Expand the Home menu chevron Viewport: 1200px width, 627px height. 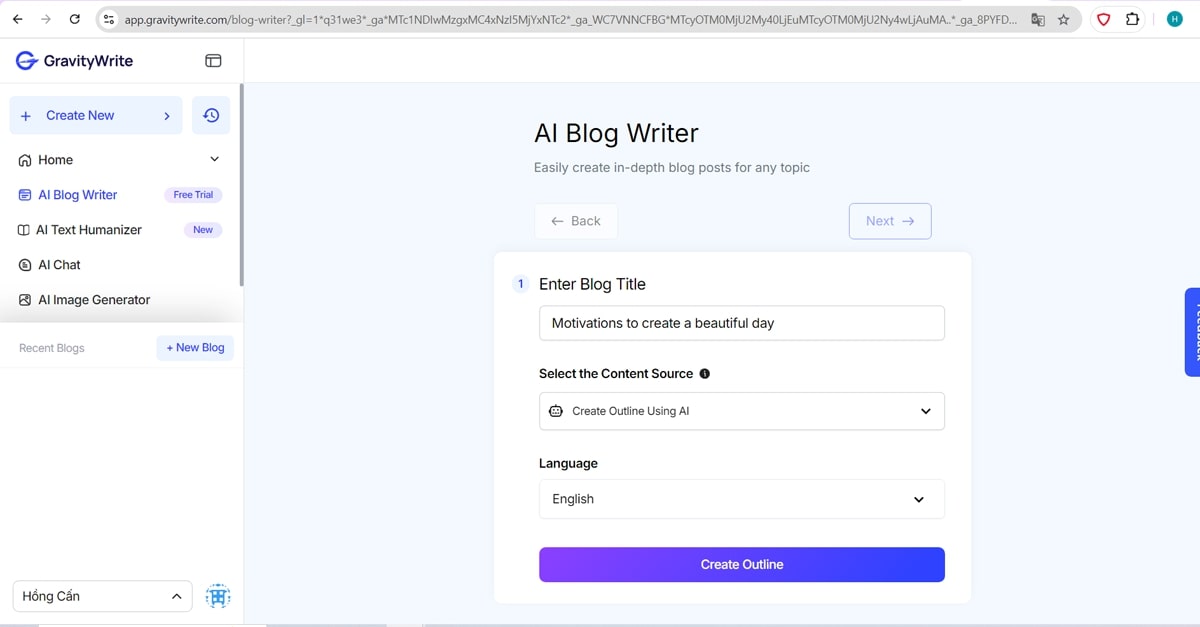coord(214,160)
